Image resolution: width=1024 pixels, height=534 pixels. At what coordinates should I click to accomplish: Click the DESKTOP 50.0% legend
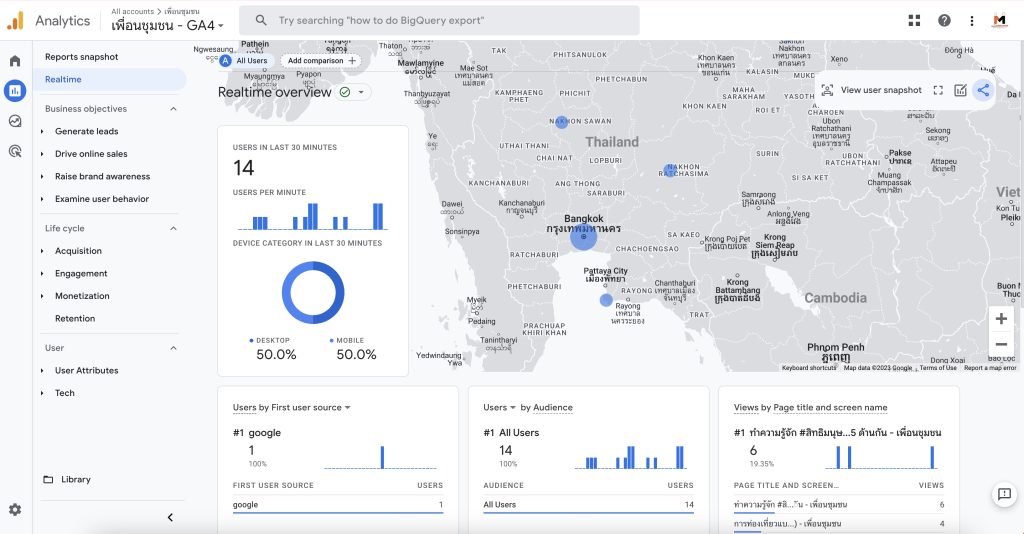point(276,349)
